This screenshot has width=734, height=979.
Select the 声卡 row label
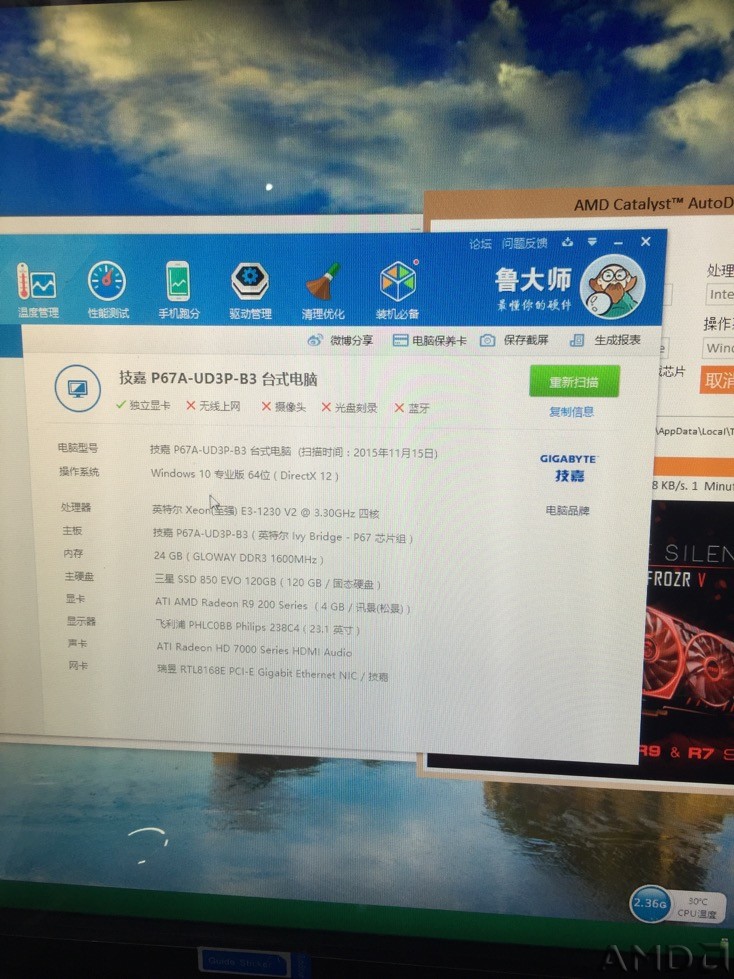point(78,643)
